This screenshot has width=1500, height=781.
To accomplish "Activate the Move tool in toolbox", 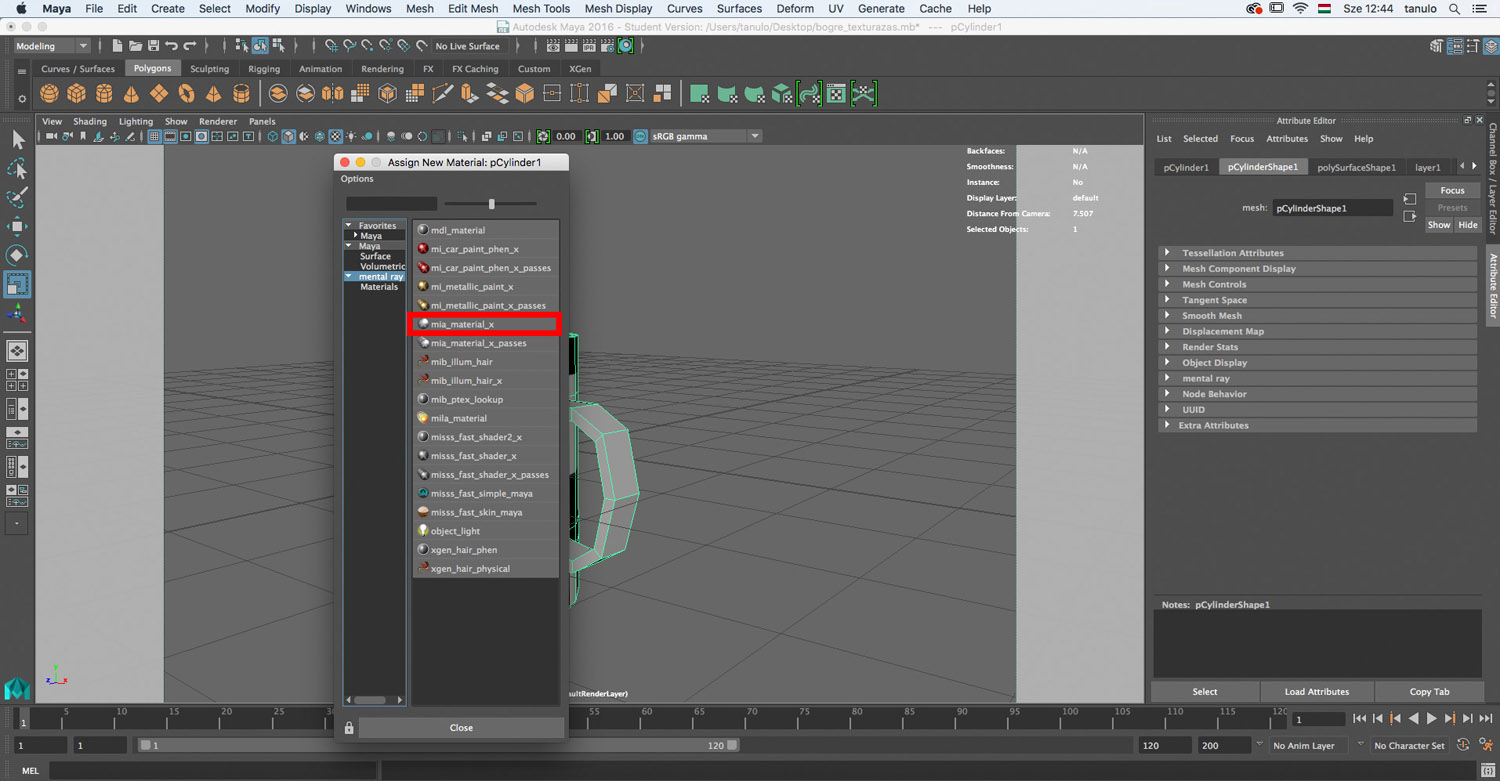I will click(17, 226).
